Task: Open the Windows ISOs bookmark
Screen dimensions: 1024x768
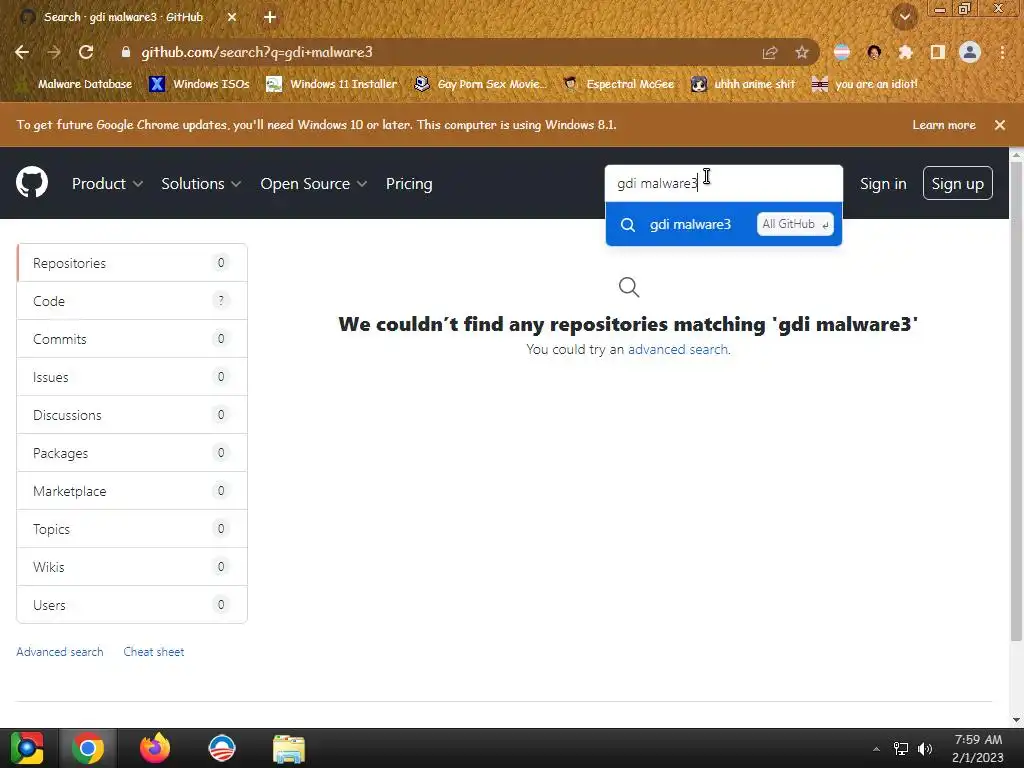Action: click(200, 84)
